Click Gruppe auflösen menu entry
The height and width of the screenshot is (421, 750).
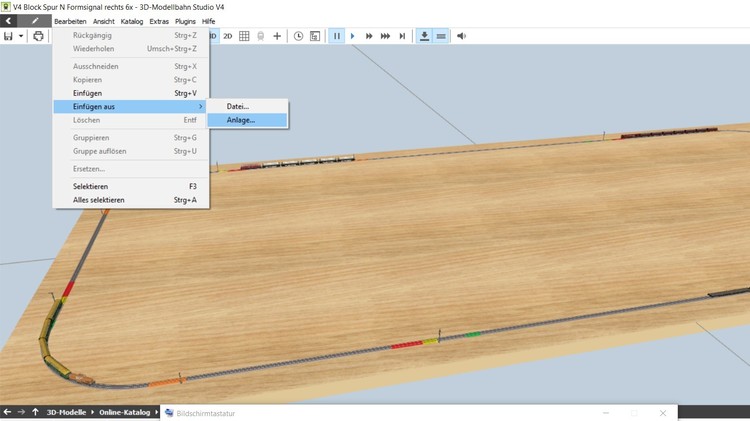click(x=131, y=151)
